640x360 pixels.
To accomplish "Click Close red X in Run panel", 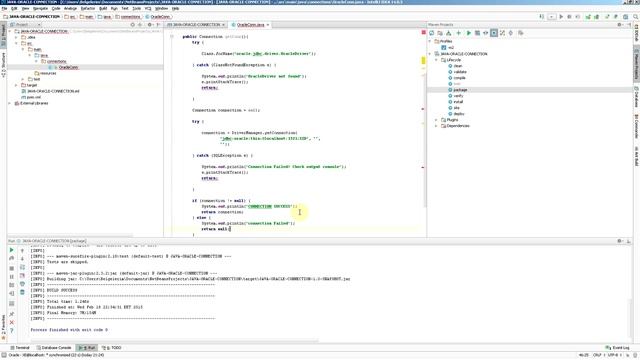I will click(x=11, y=322).
